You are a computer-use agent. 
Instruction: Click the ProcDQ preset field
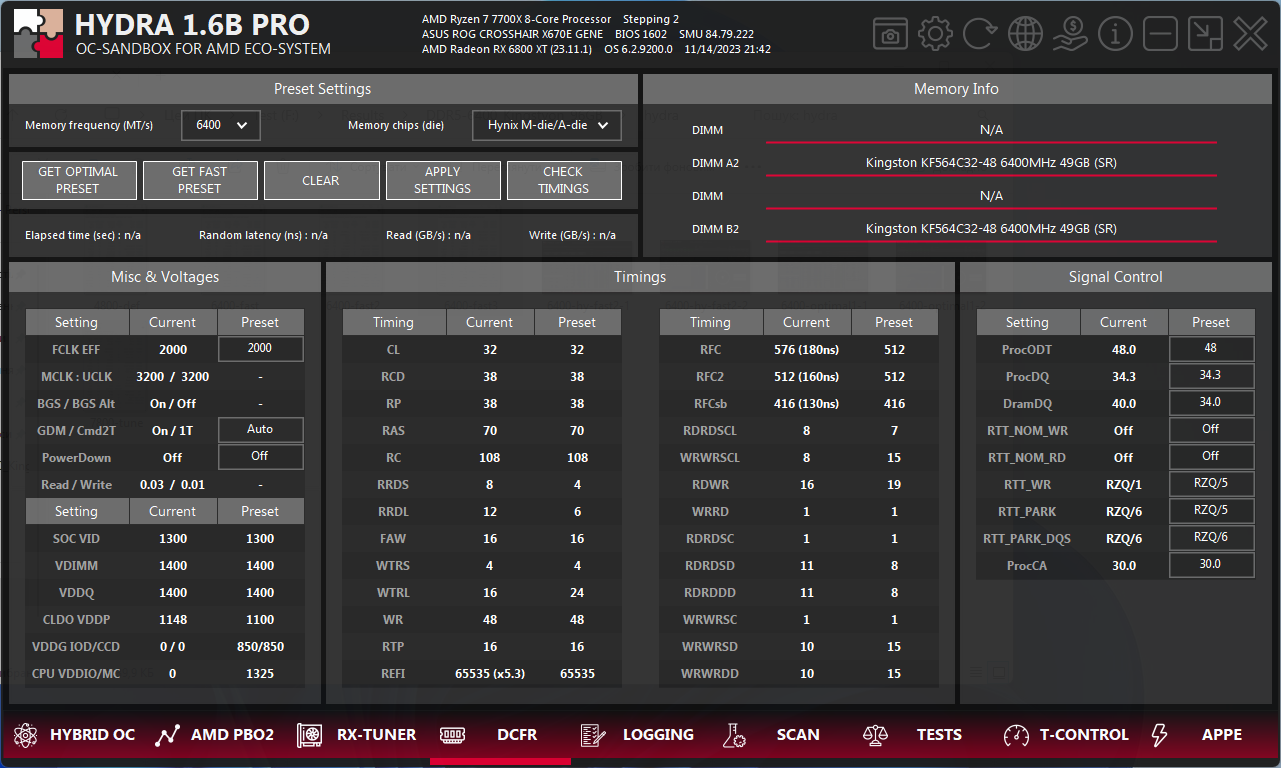[x=1211, y=376]
